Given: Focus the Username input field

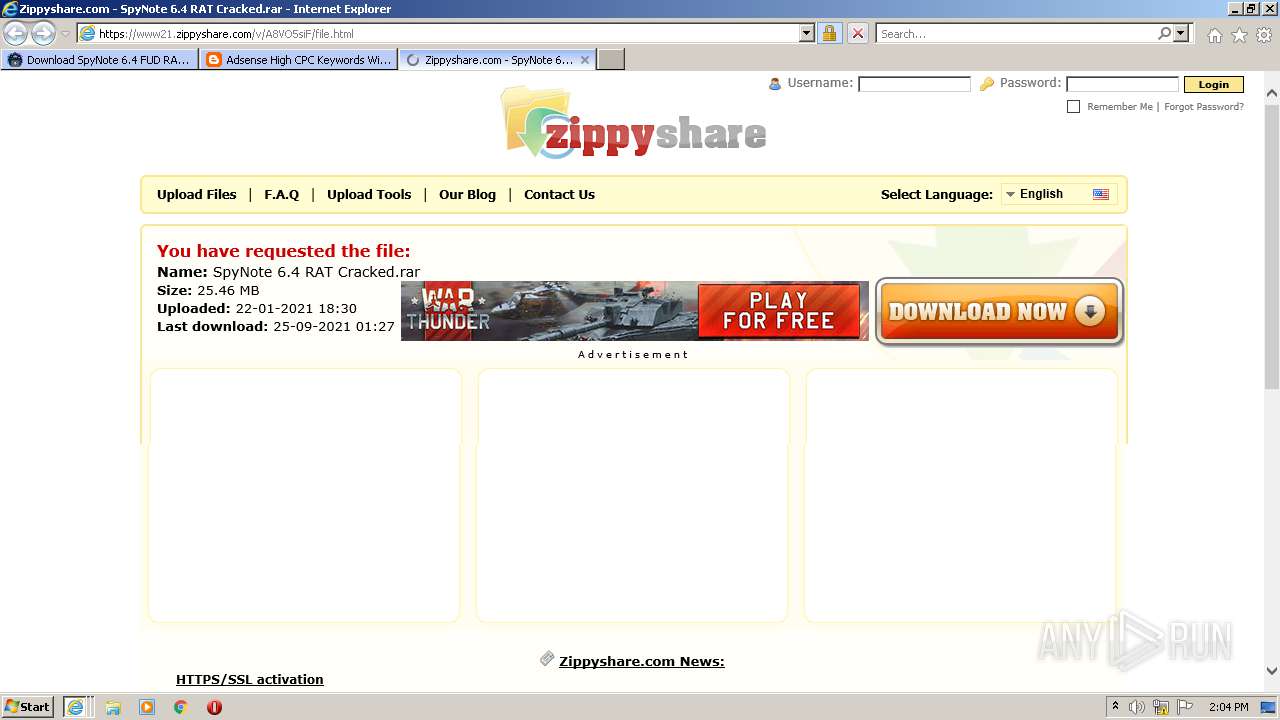Looking at the screenshot, I should pos(914,84).
